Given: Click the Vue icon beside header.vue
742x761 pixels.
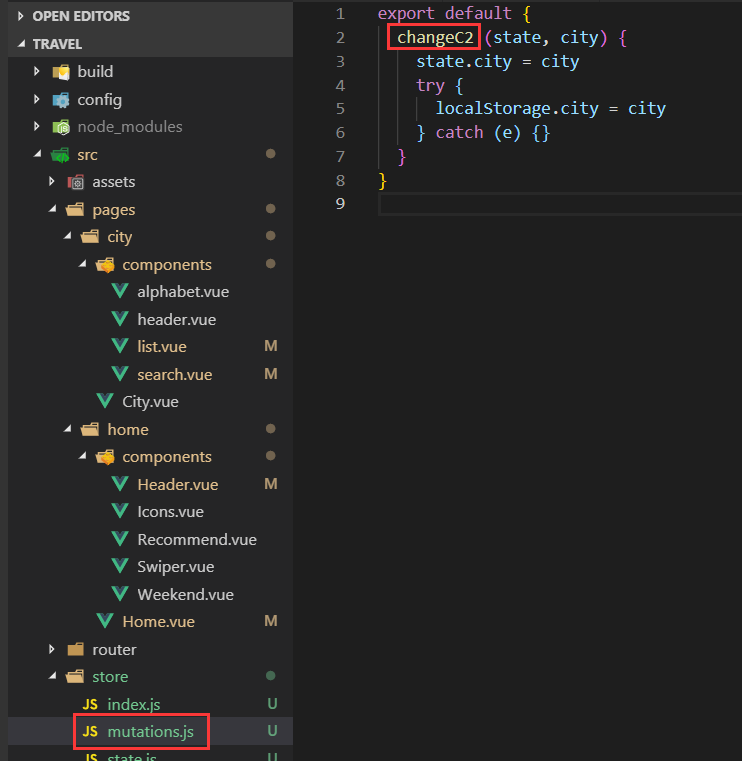Looking at the screenshot, I should pos(120,319).
